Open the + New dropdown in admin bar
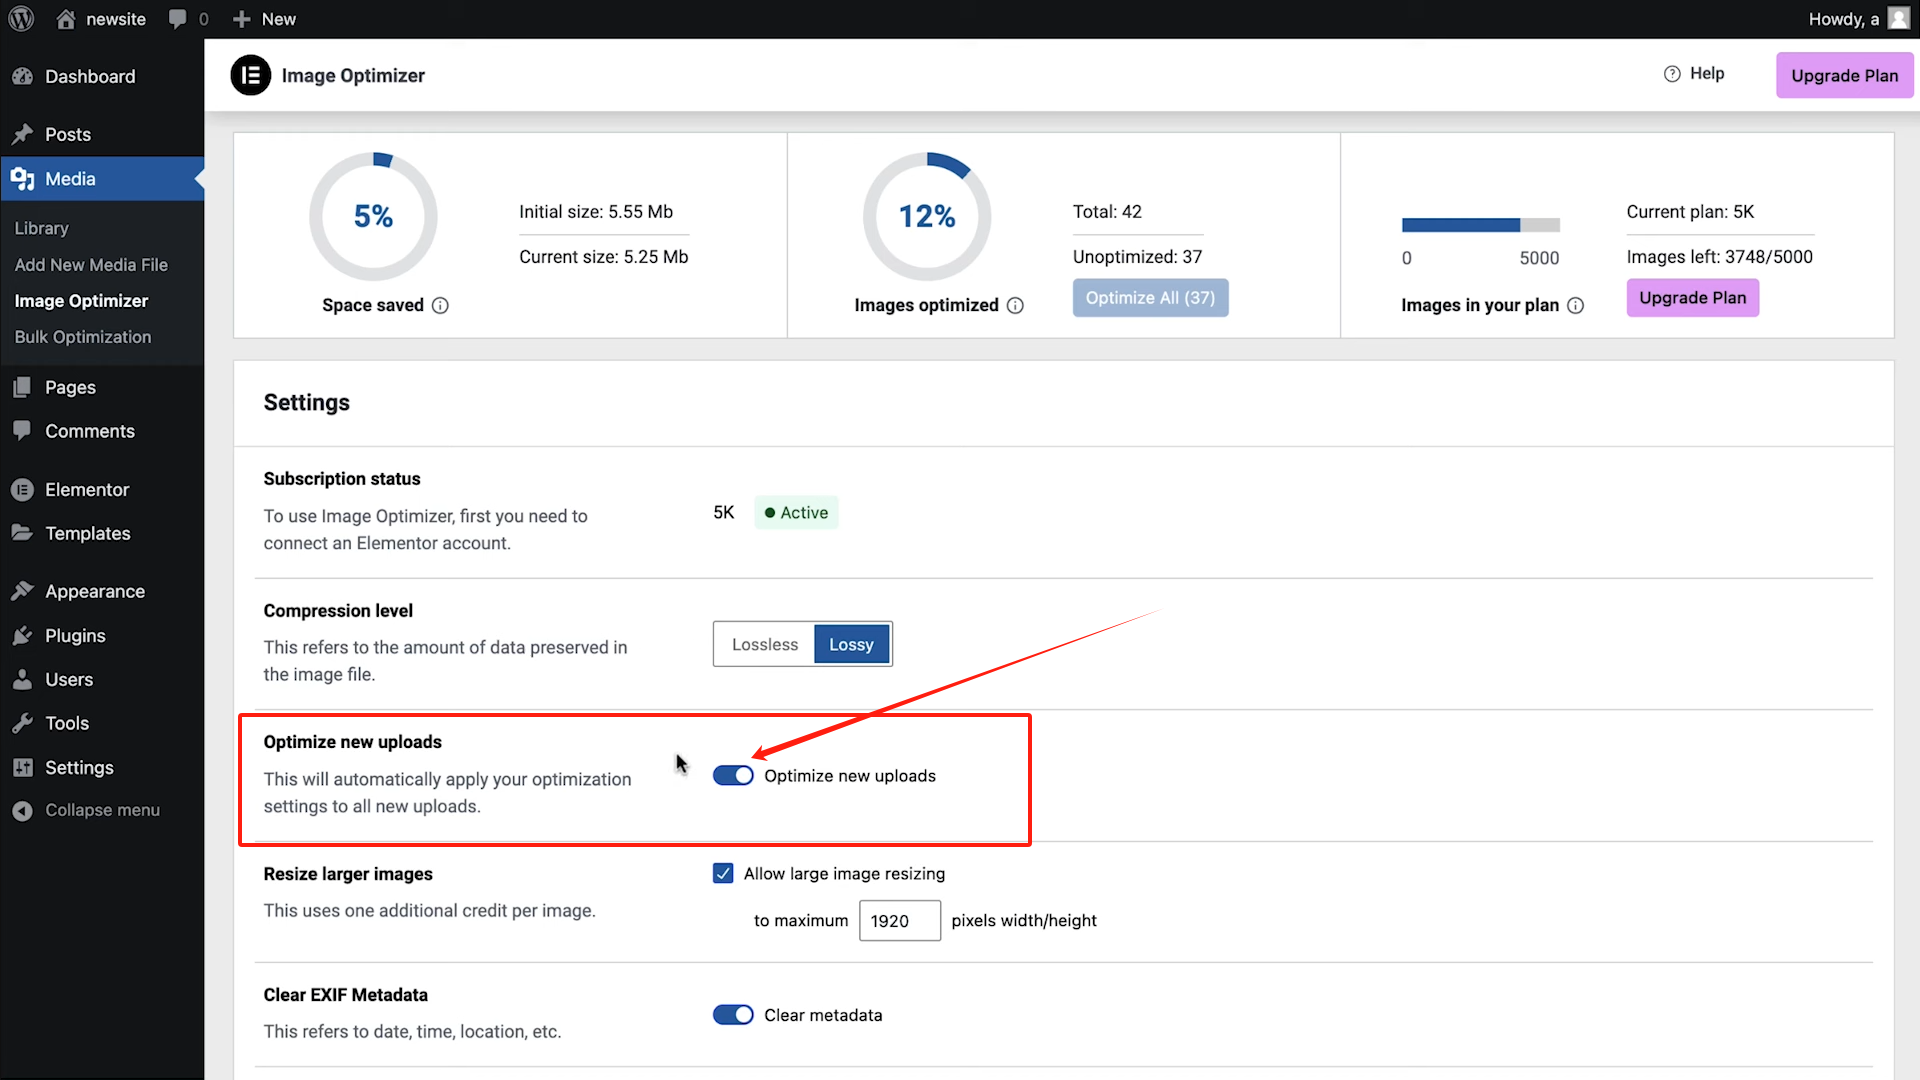Viewport: 1920px width, 1080px height. tap(263, 18)
